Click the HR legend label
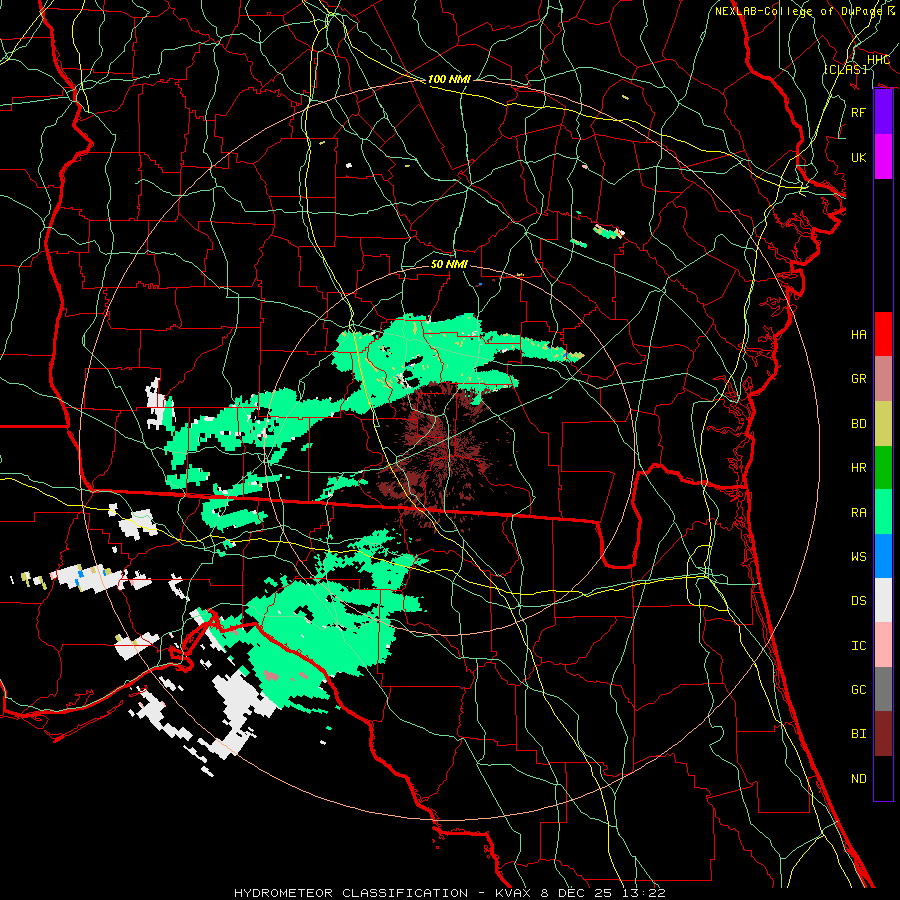 point(858,468)
